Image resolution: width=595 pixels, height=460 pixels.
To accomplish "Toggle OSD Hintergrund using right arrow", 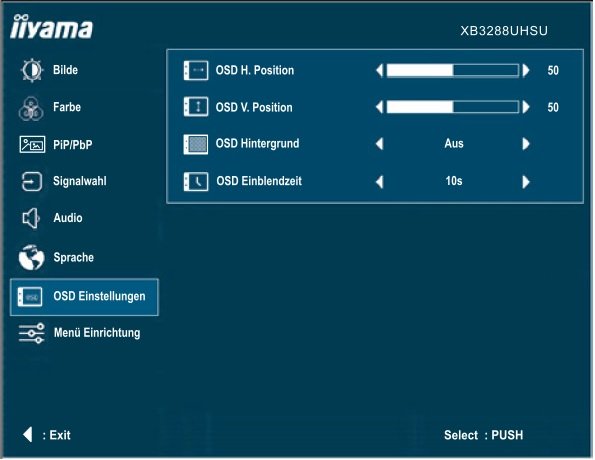I will click(526, 144).
